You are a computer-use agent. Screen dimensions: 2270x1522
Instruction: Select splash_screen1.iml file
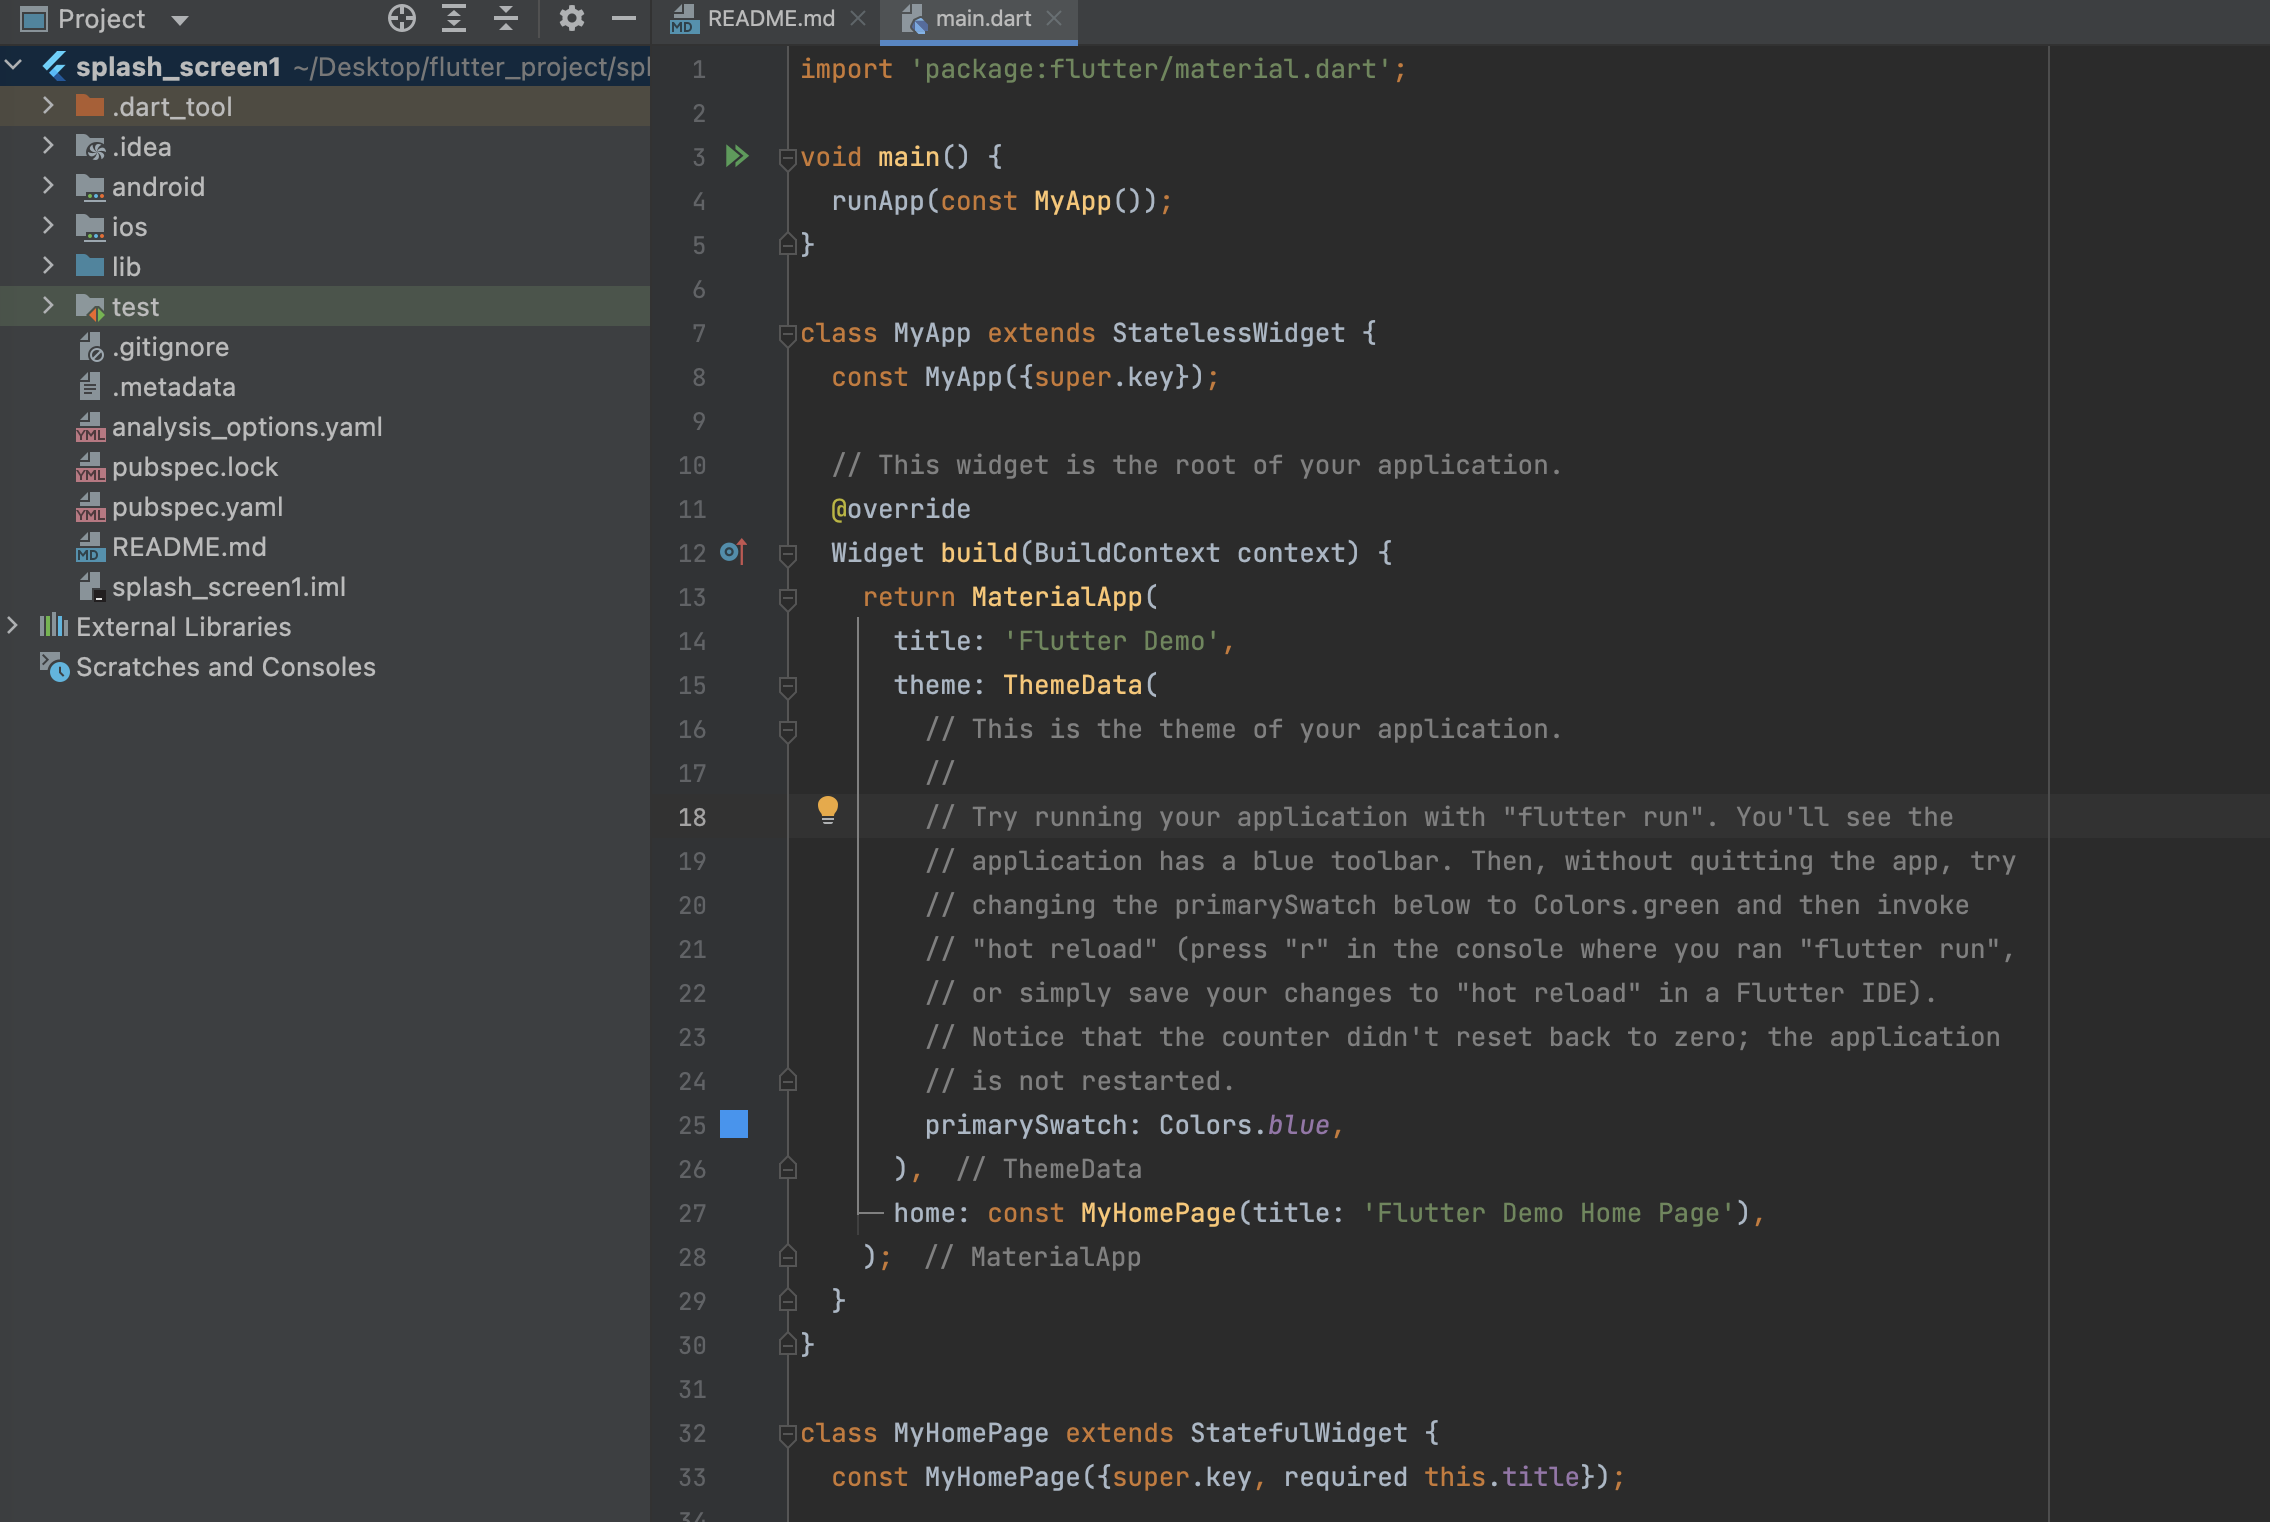[229, 587]
